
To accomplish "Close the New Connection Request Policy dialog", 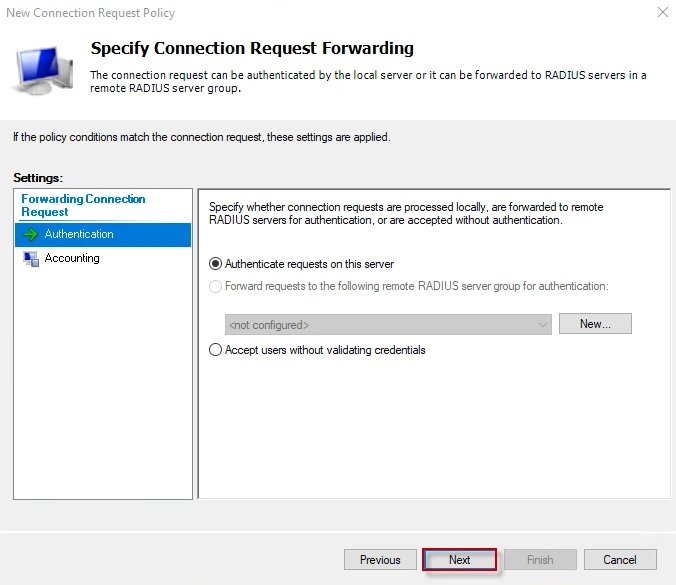I will (662, 13).
